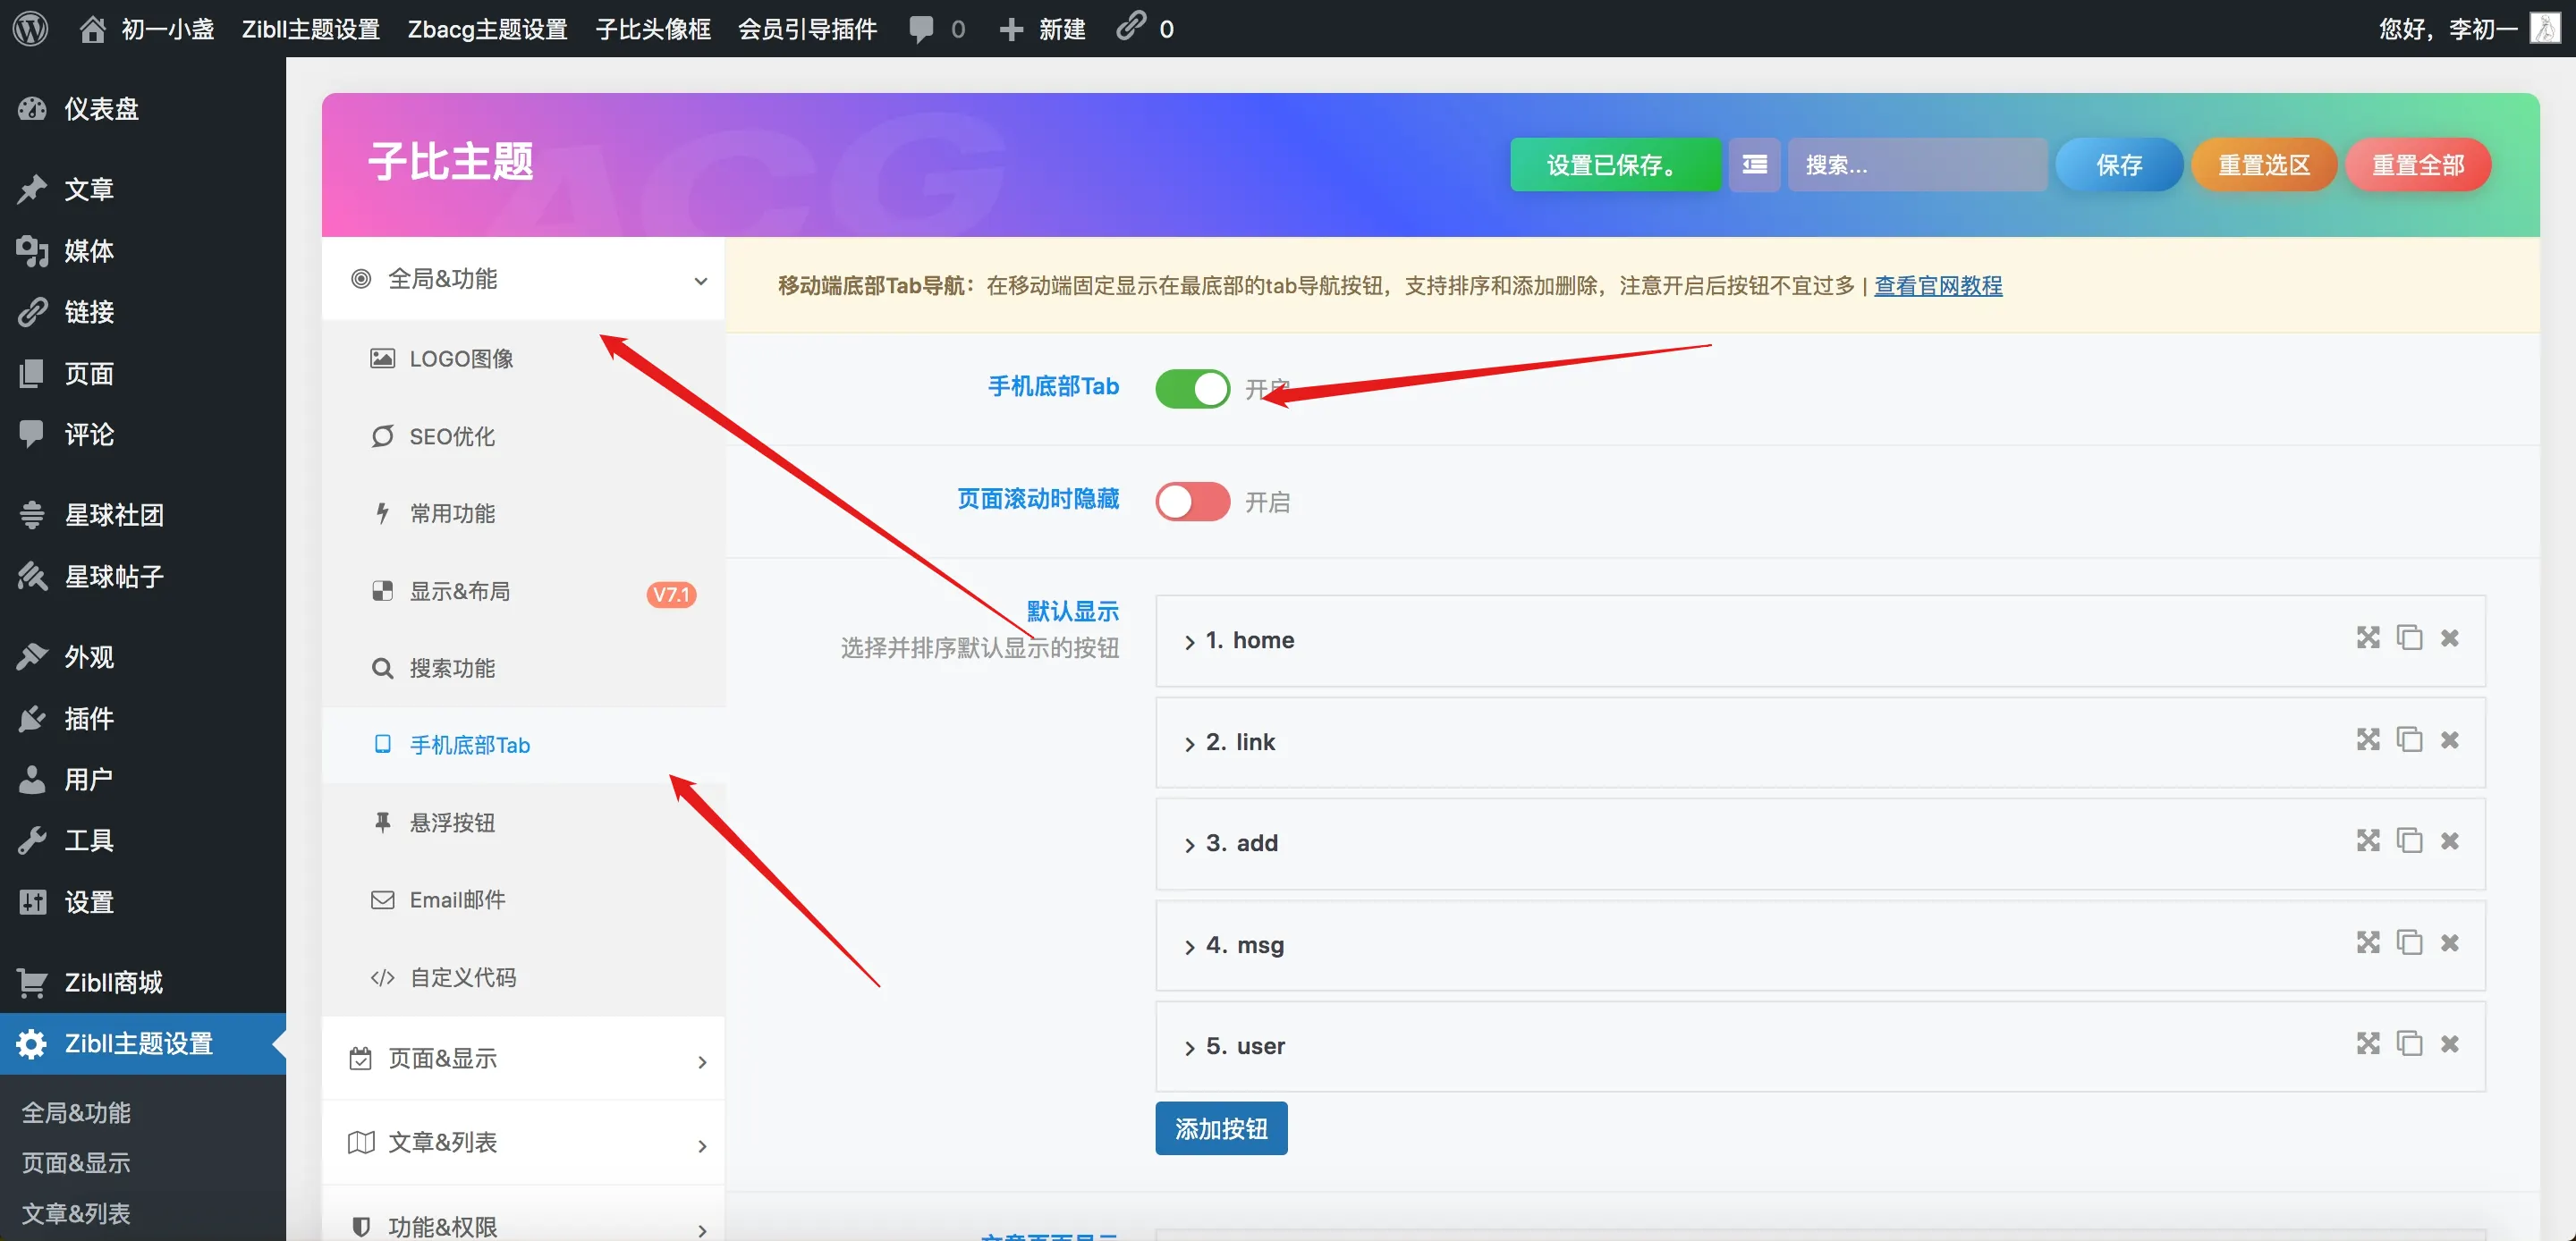Open the Zibll商城 shop menu

143,983
